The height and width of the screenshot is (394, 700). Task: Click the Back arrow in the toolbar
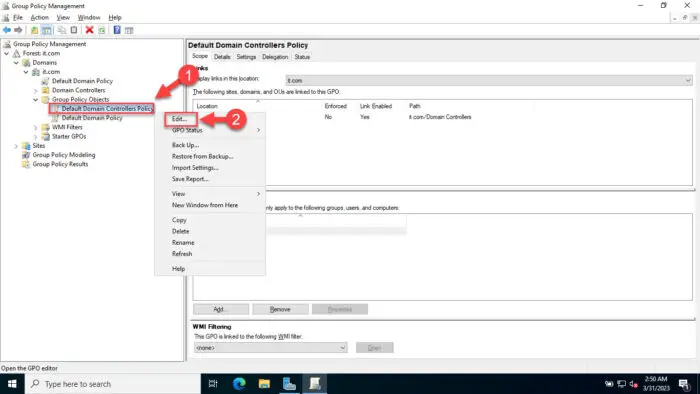tap(7, 30)
